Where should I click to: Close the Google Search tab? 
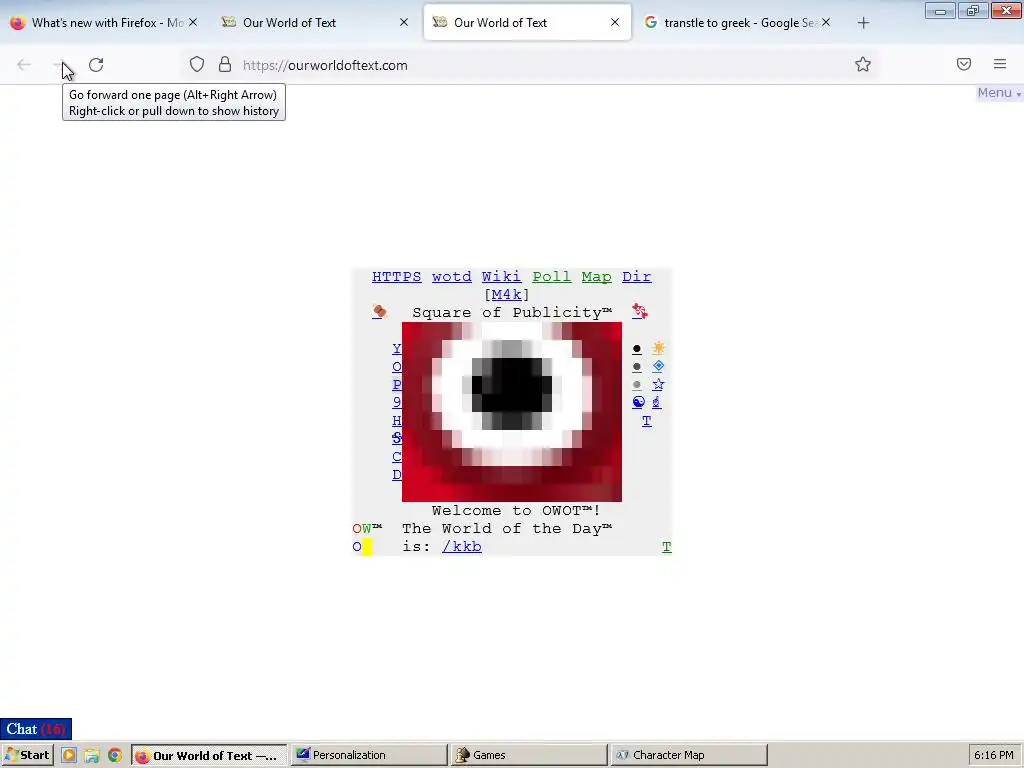pos(826,22)
